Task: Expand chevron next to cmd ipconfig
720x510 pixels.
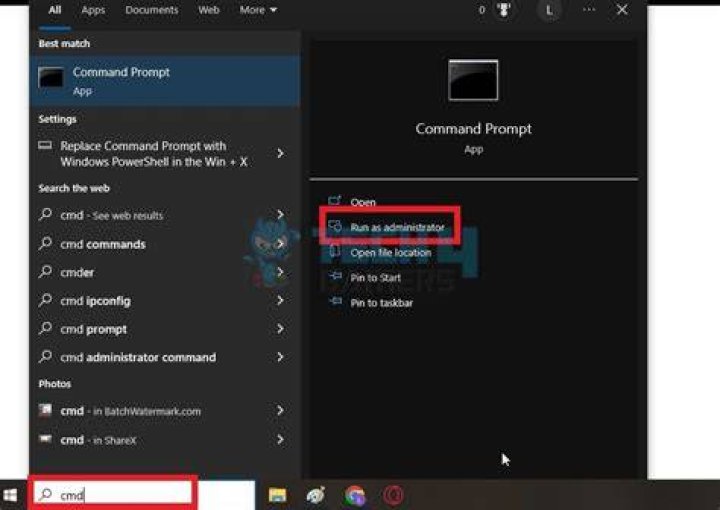Action: 280,301
